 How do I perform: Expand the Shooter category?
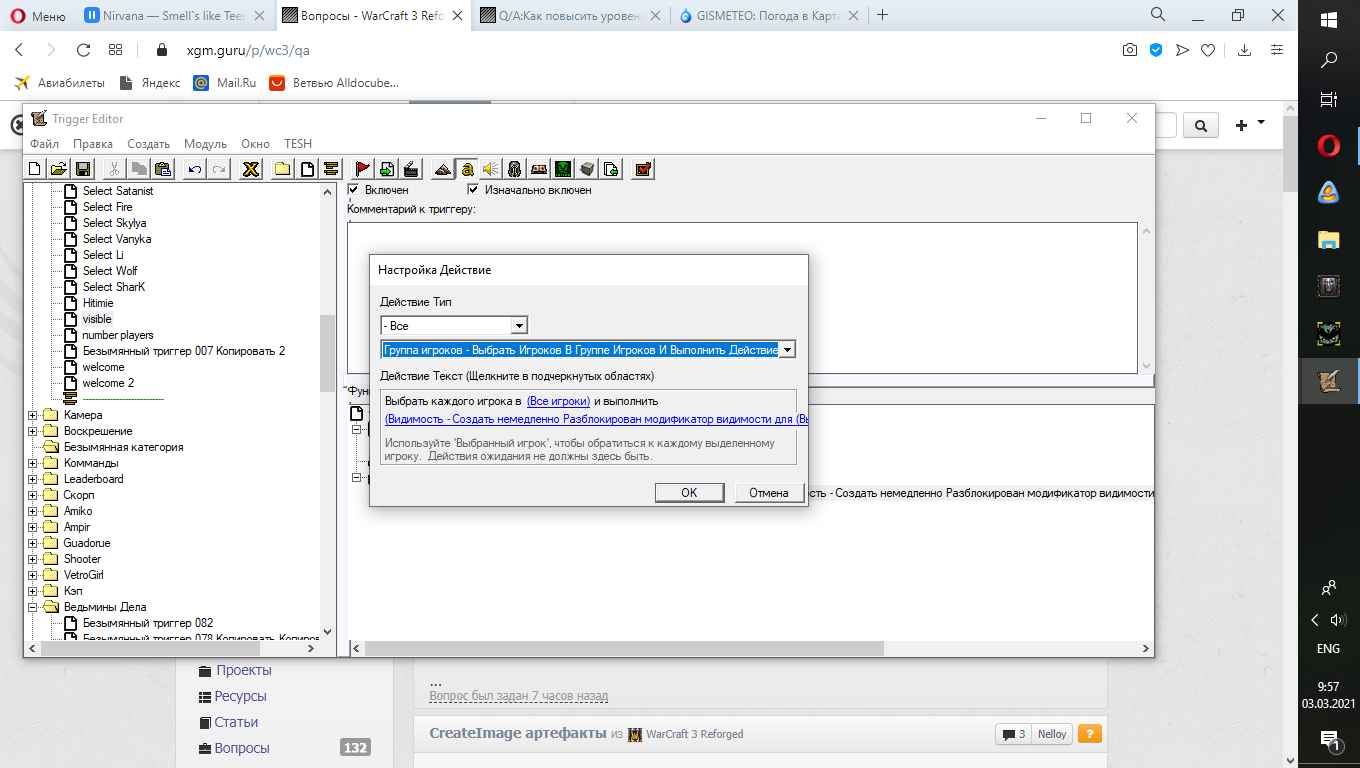33,559
